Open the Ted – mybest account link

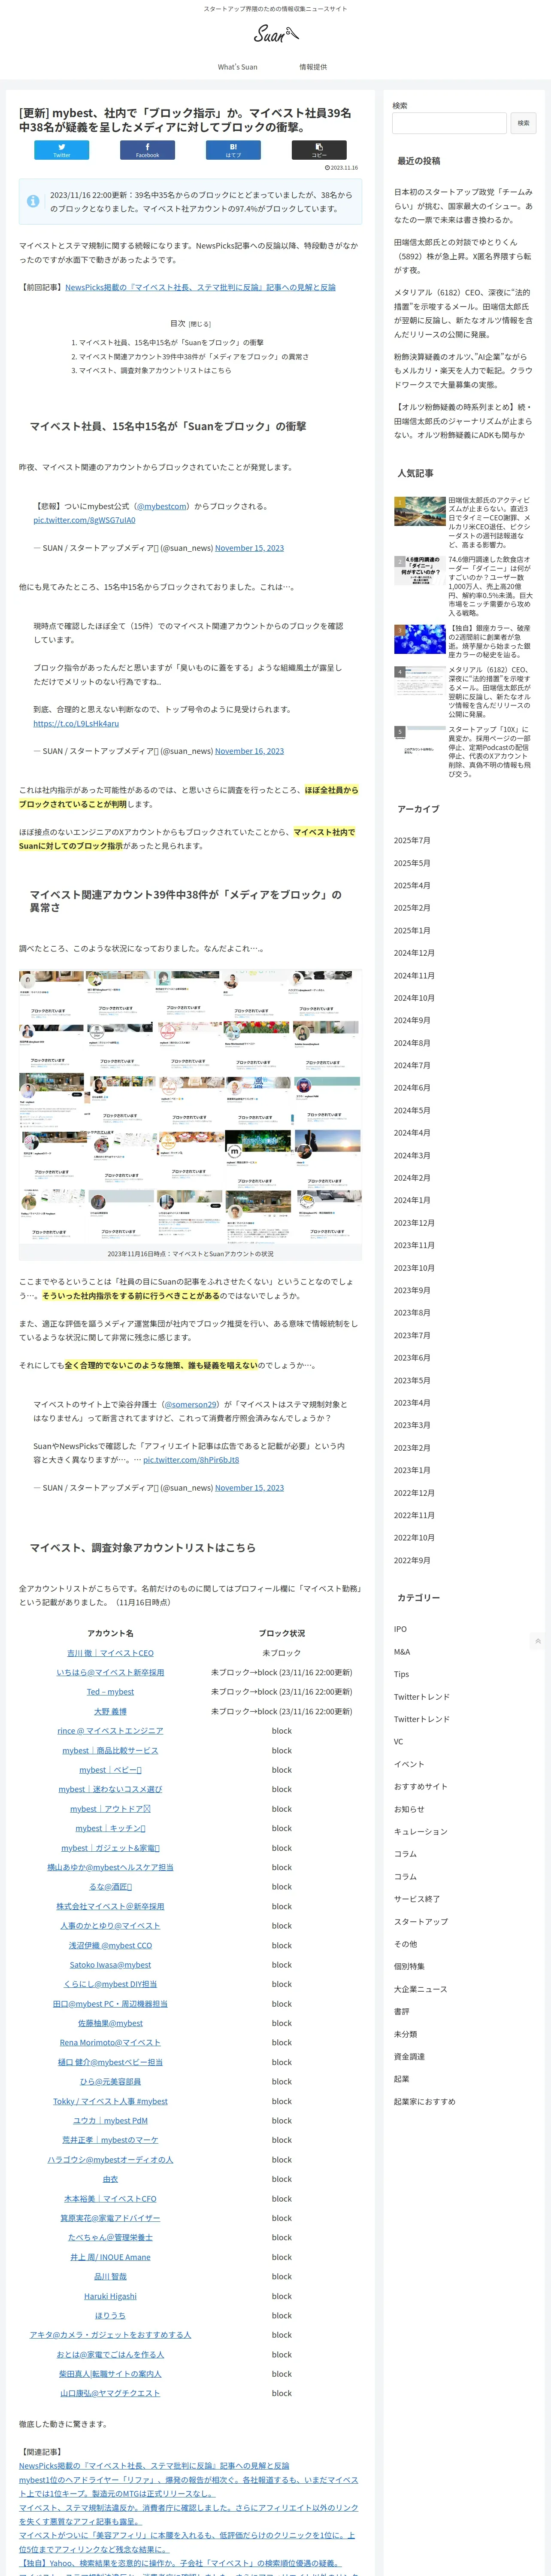tap(110, 1692)
